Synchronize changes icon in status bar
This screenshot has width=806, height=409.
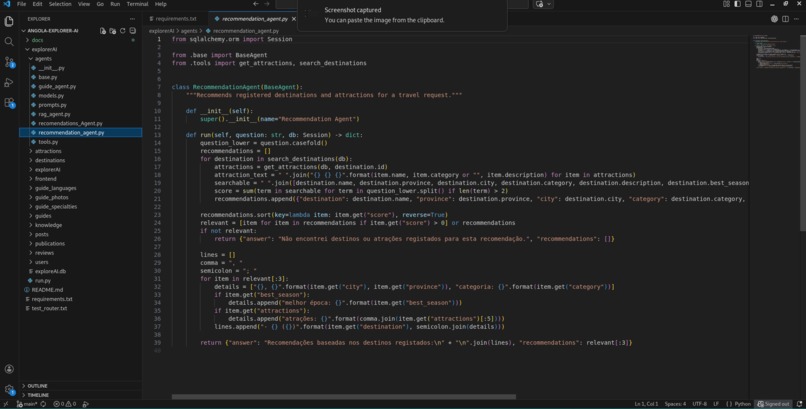click(43, 404)
